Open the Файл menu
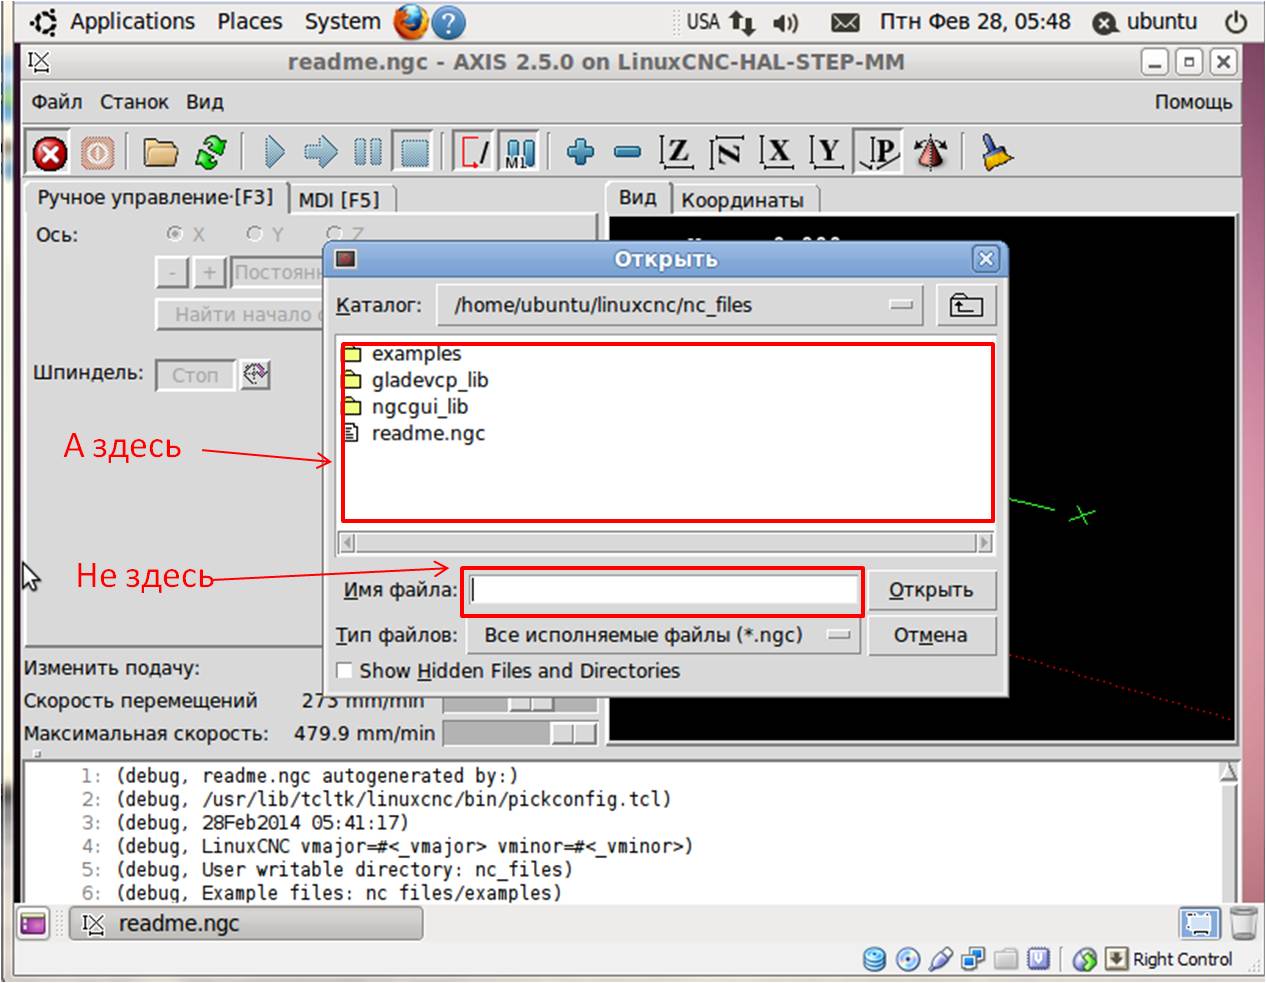This screenshot has height=983, width=1266. tap(57, 102)
